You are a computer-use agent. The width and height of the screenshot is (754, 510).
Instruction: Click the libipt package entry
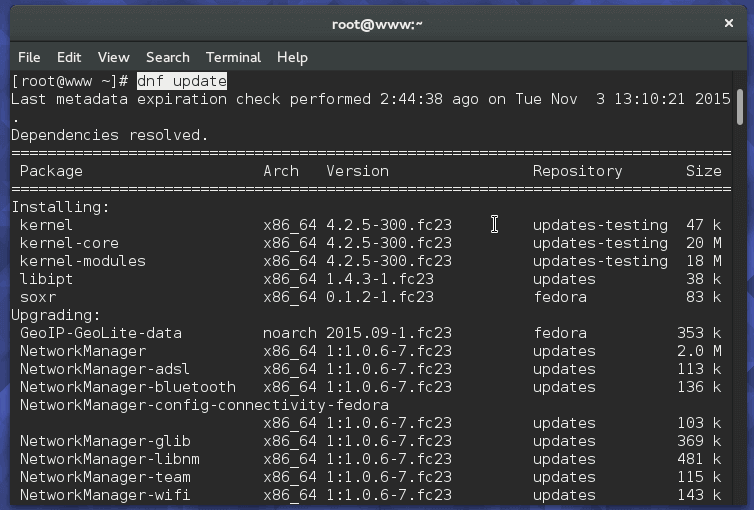46,279
